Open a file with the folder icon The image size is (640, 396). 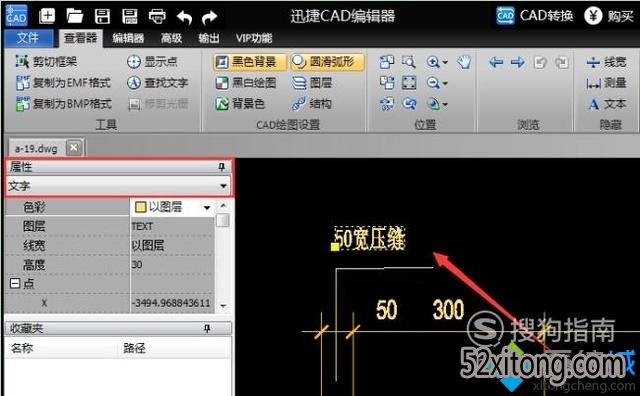[75, 16]
